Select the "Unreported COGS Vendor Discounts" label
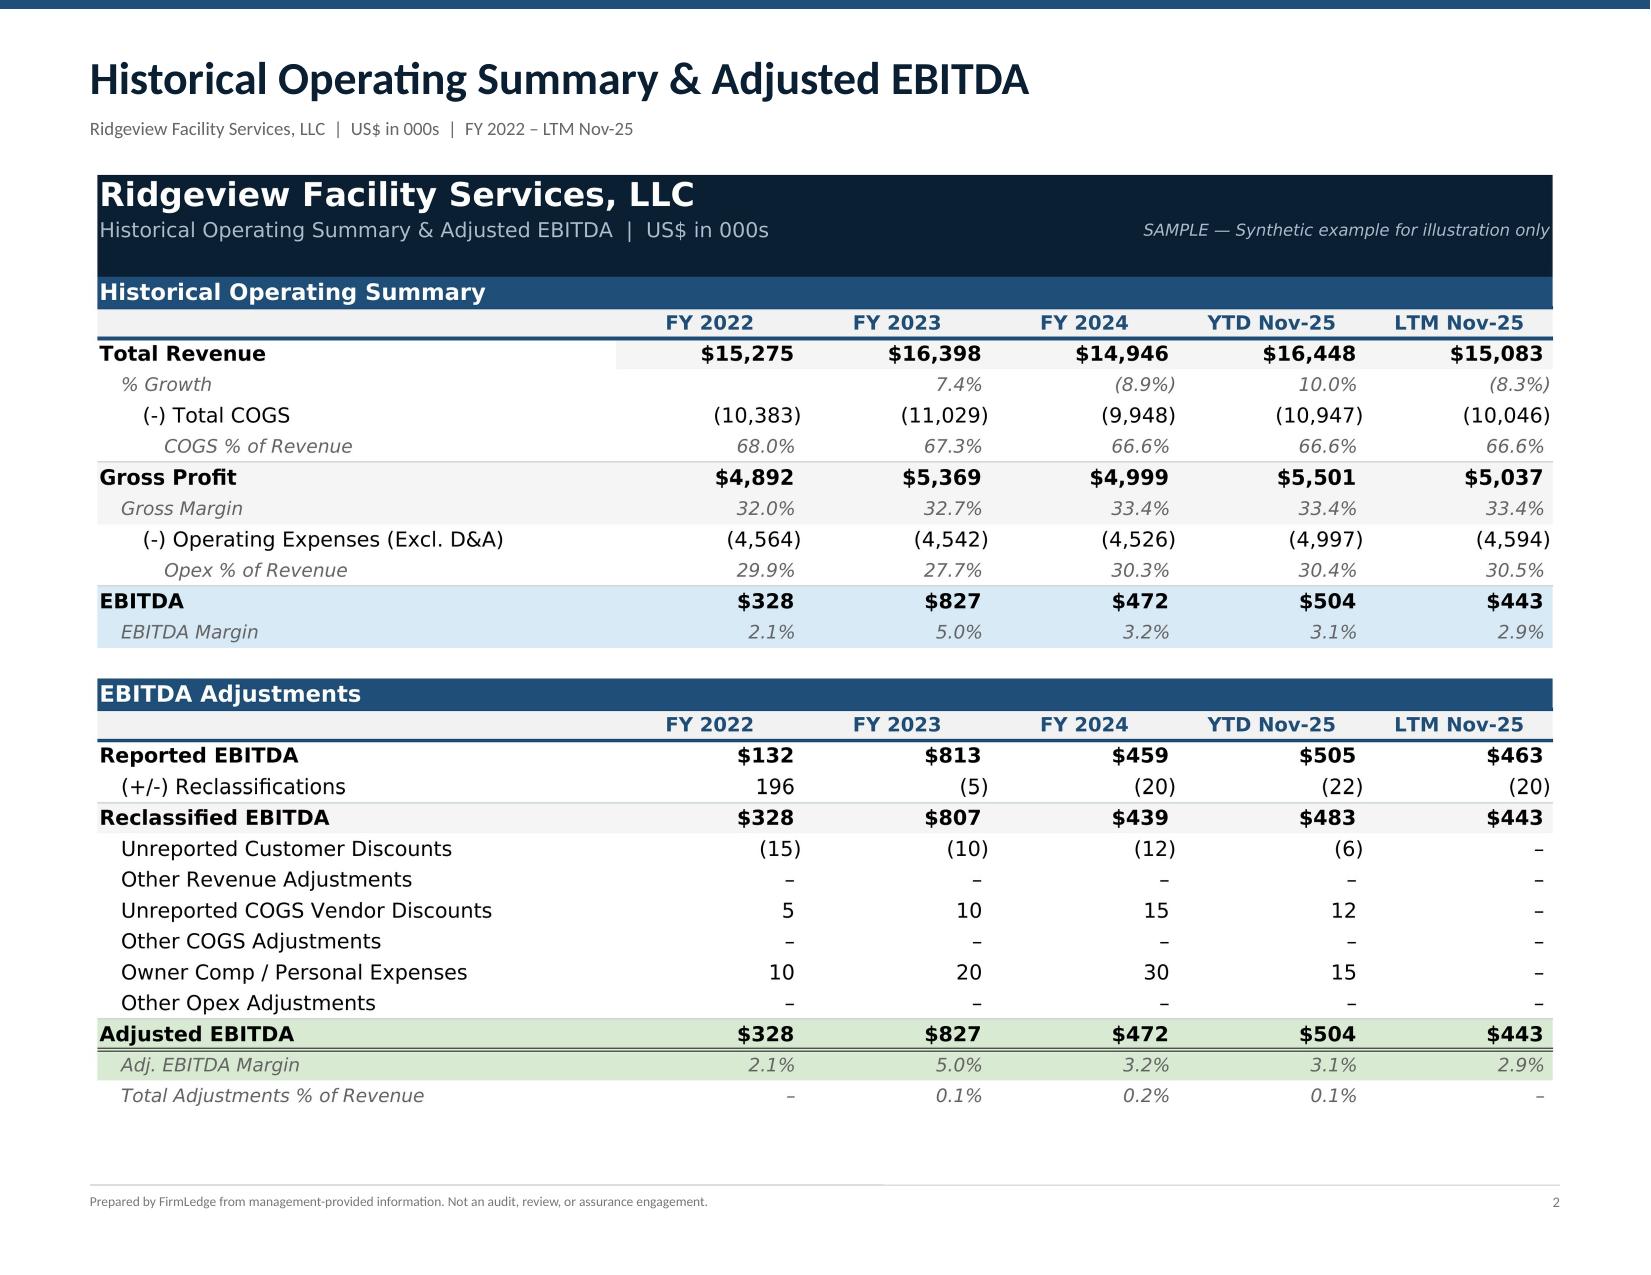This screenshot has width=1651, height=1275. (306, 910)
